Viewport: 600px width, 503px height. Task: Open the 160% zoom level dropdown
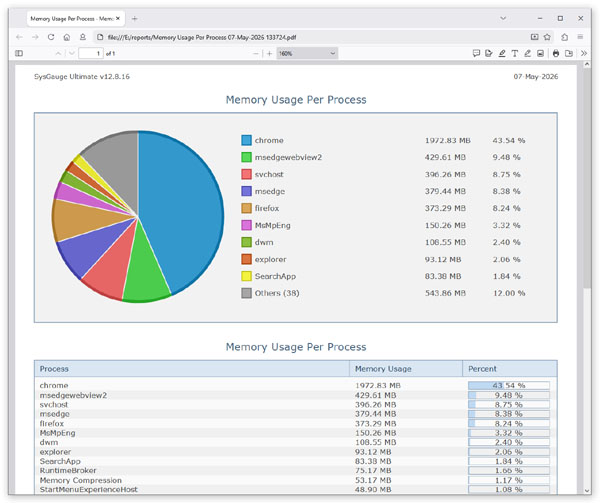tap(307, 53)
